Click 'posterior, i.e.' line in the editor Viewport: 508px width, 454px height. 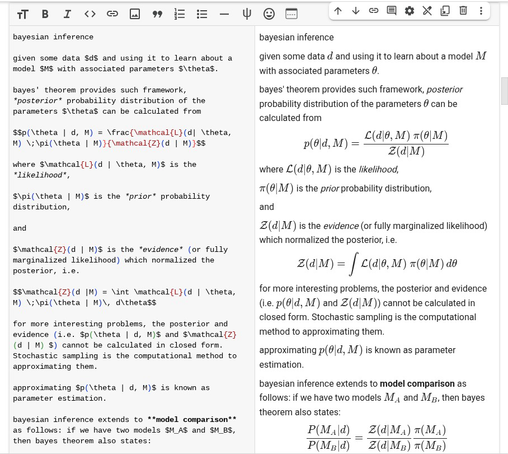(x=46, y=271)
